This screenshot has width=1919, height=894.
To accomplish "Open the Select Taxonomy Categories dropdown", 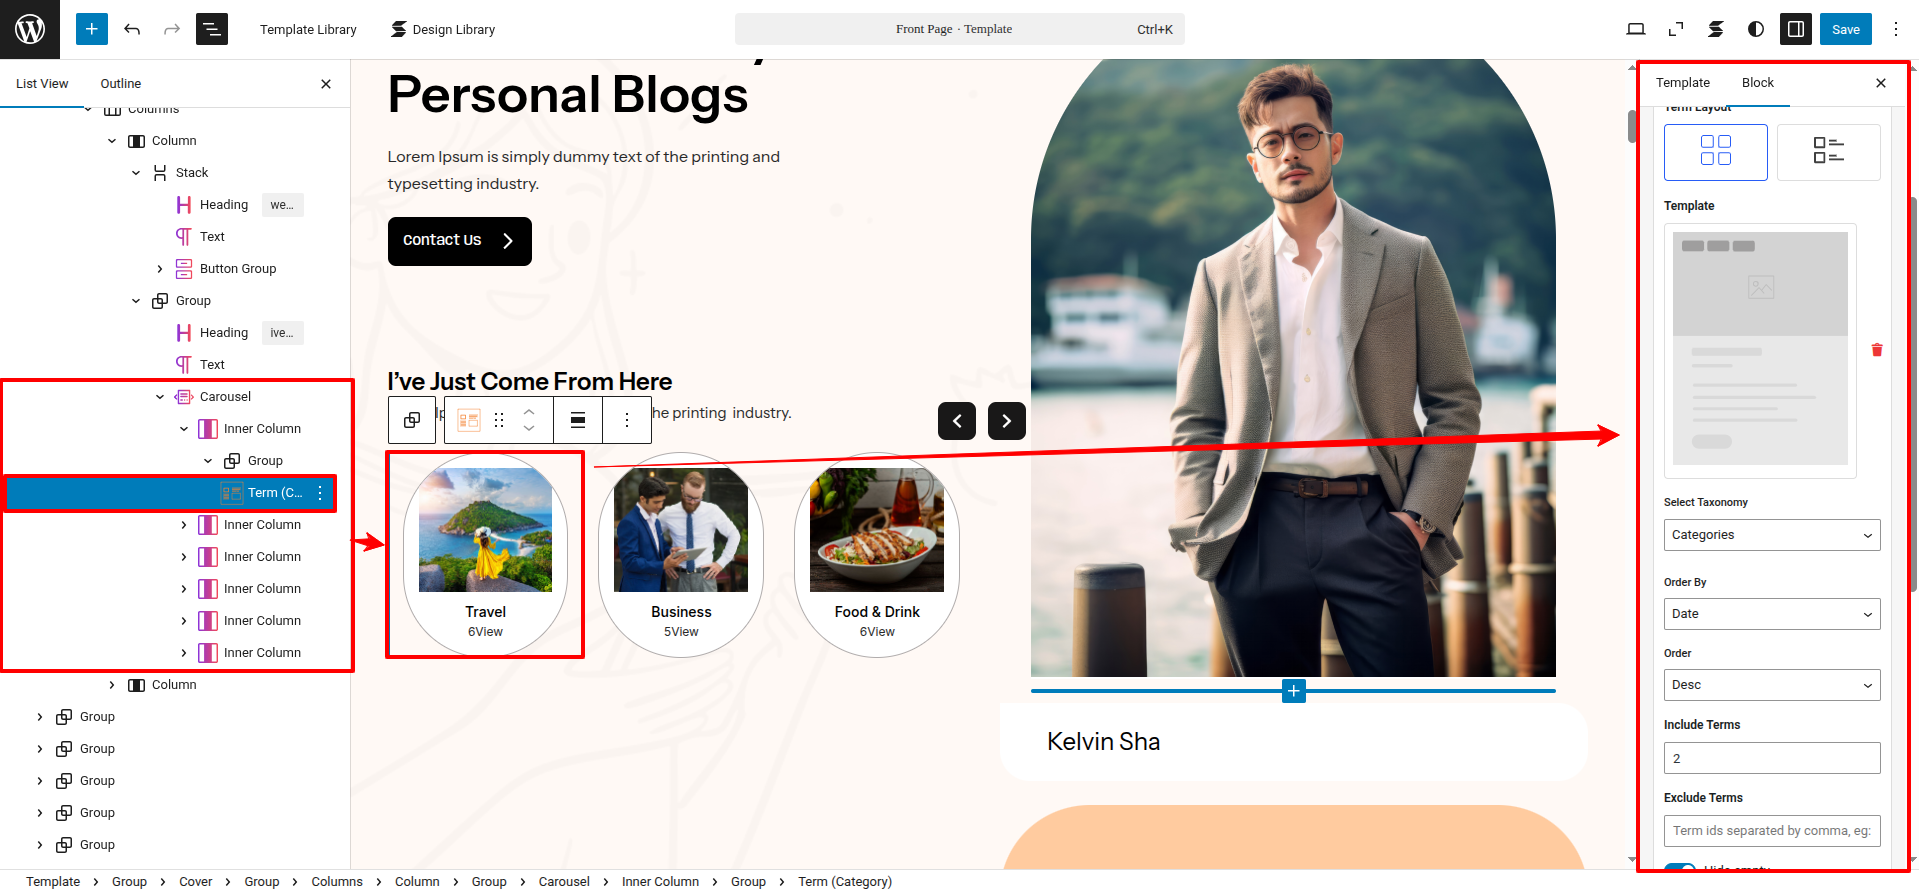I will tap(1771, 535).
